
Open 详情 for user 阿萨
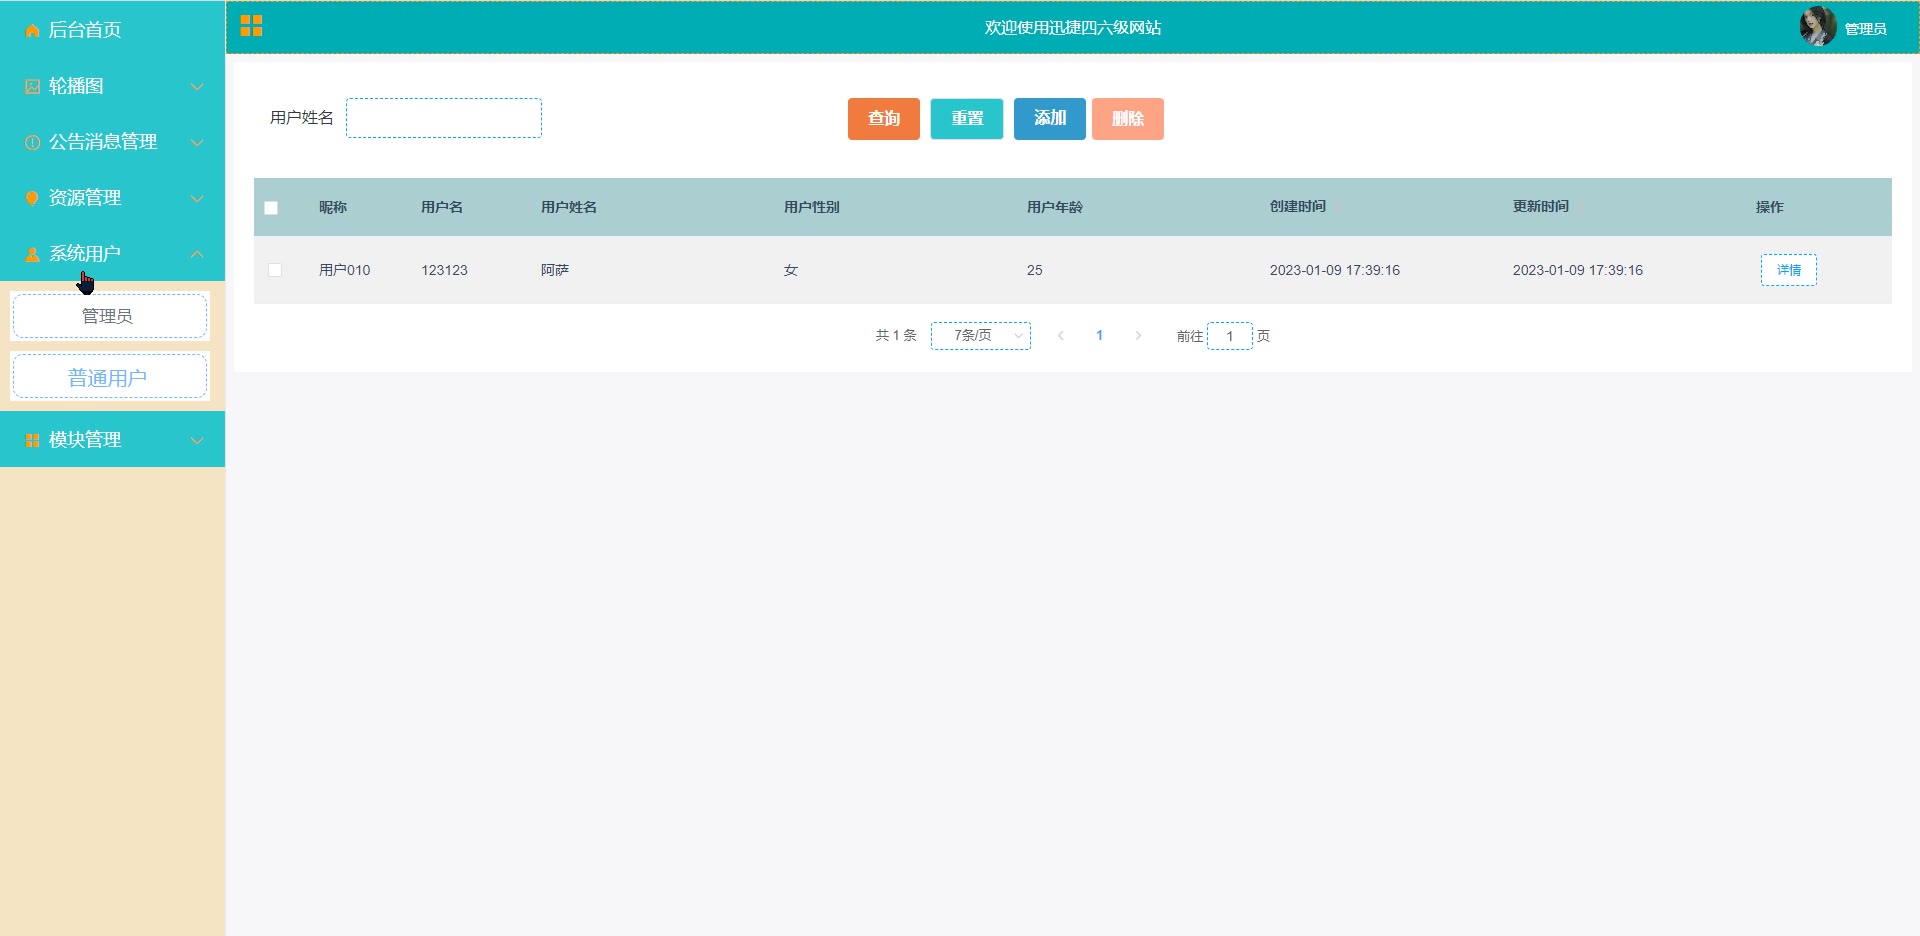pos(1788,270)
